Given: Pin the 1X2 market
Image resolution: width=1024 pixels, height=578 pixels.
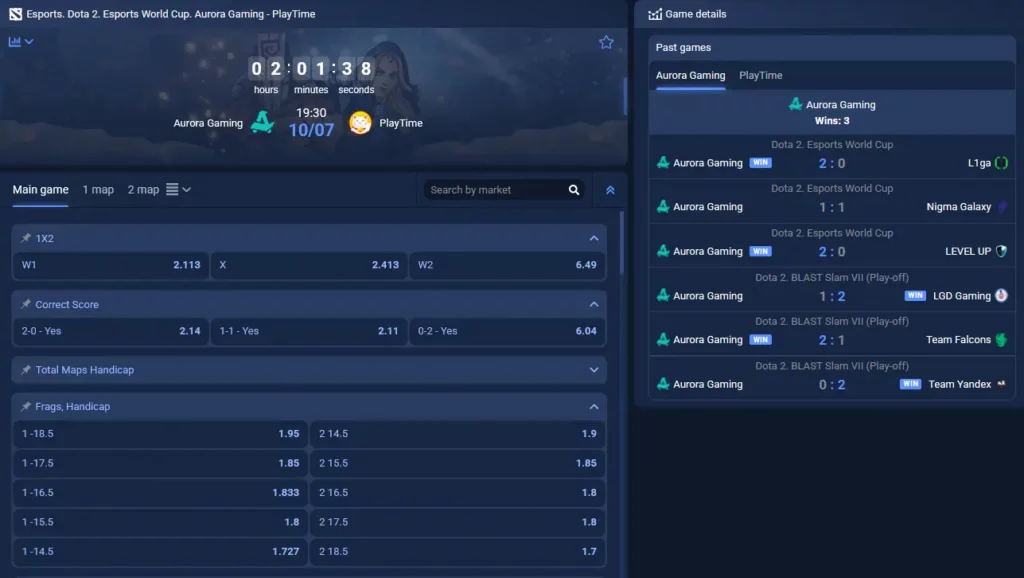Looking at the screenshot, I should pos(25,238).
